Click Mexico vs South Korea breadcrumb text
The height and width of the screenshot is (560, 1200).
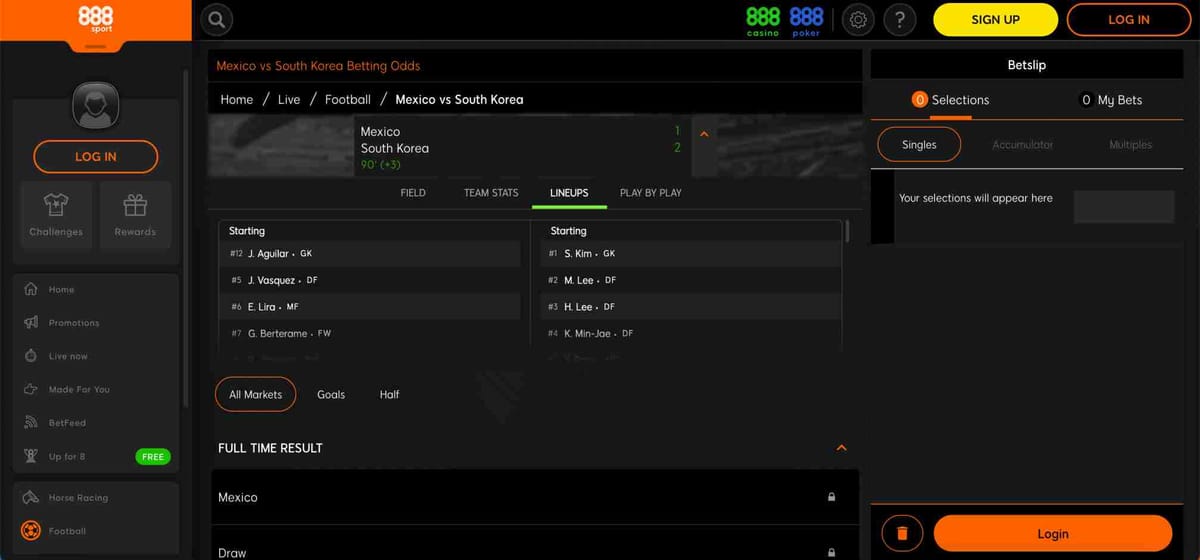point(459,99)
